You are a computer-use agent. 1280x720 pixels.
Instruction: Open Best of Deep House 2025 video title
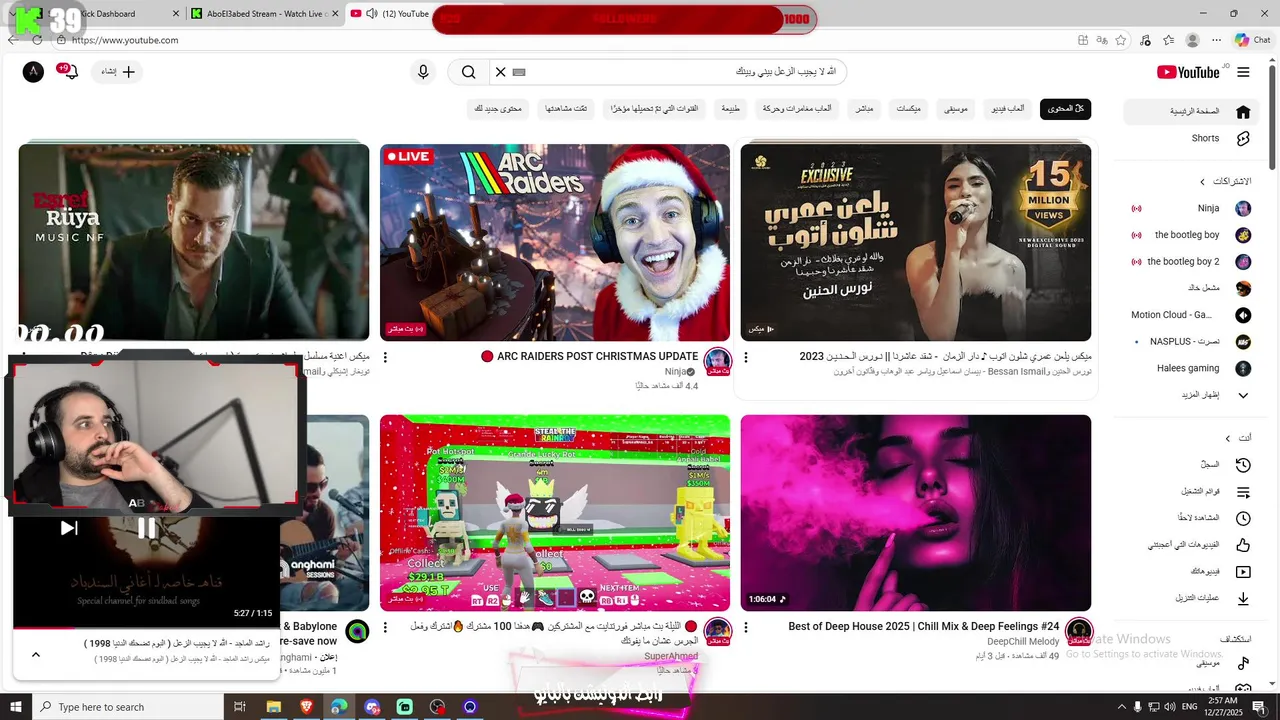(x=923, y=627)
